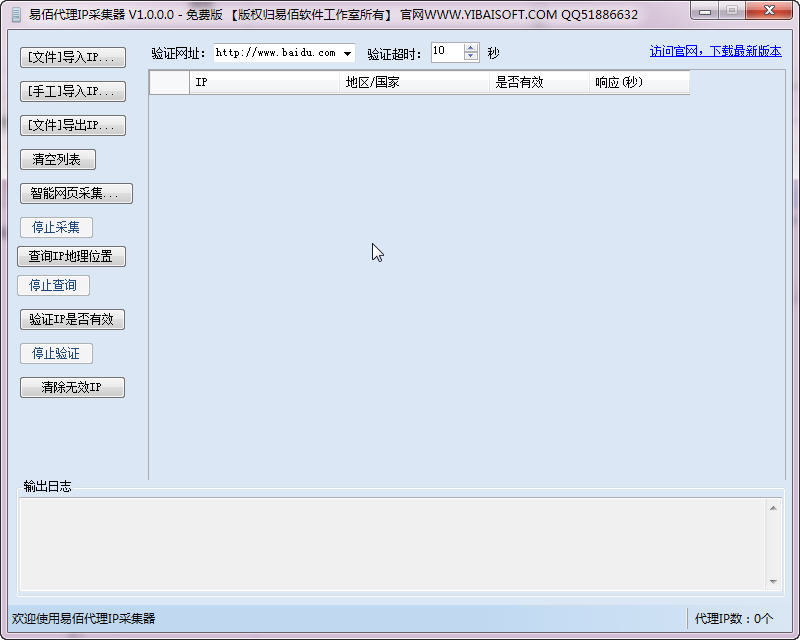Validate proxies with 验证IP是否有效

tap(72, 319)
